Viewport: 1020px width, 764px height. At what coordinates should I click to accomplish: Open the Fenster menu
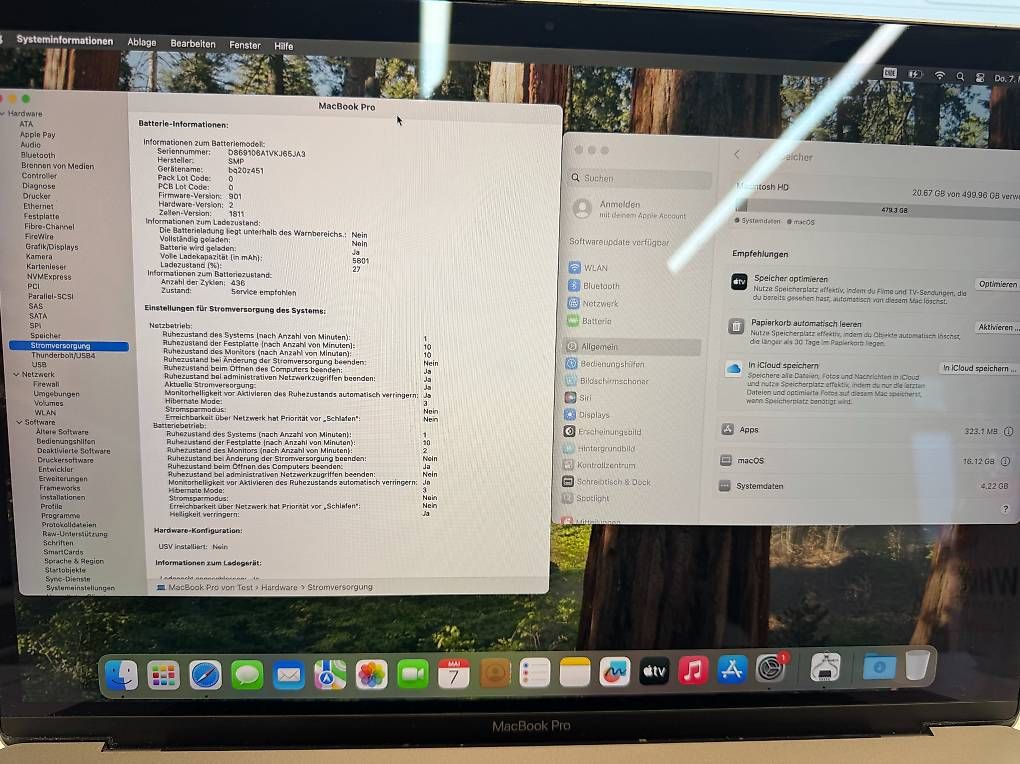coord(245,45)
